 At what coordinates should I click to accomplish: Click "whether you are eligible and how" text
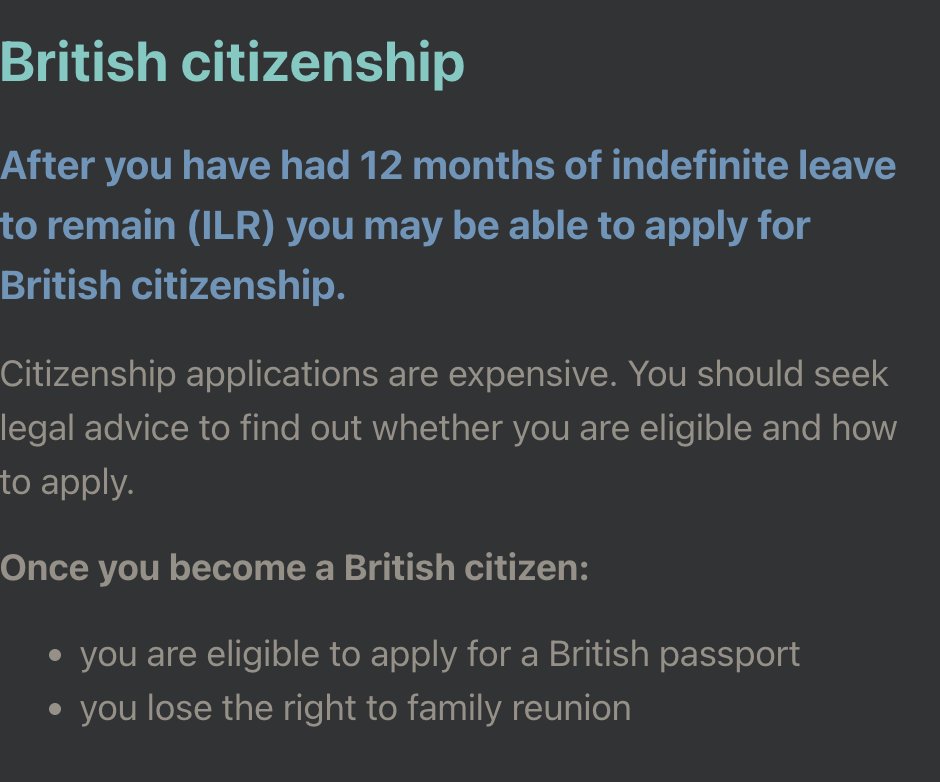tap(634, 429)
